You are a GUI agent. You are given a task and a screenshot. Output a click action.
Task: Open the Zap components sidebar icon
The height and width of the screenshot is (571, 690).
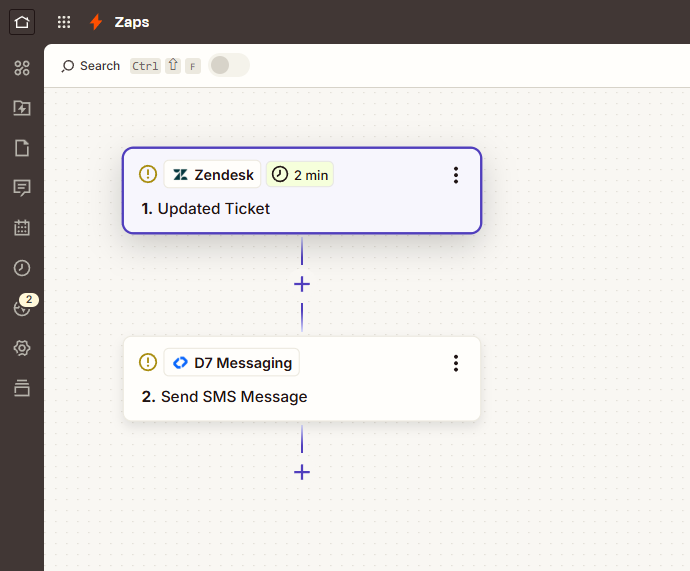point(22,68)
